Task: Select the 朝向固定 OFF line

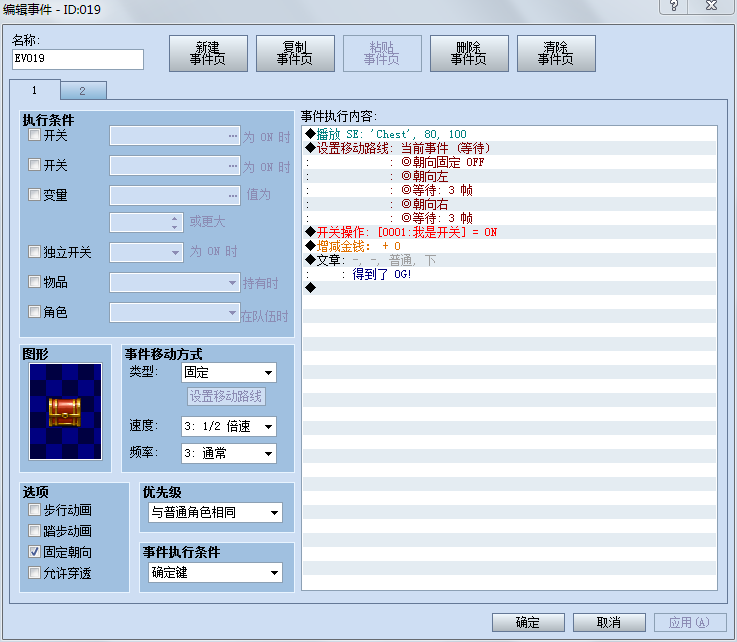Action: pos(510,162)
